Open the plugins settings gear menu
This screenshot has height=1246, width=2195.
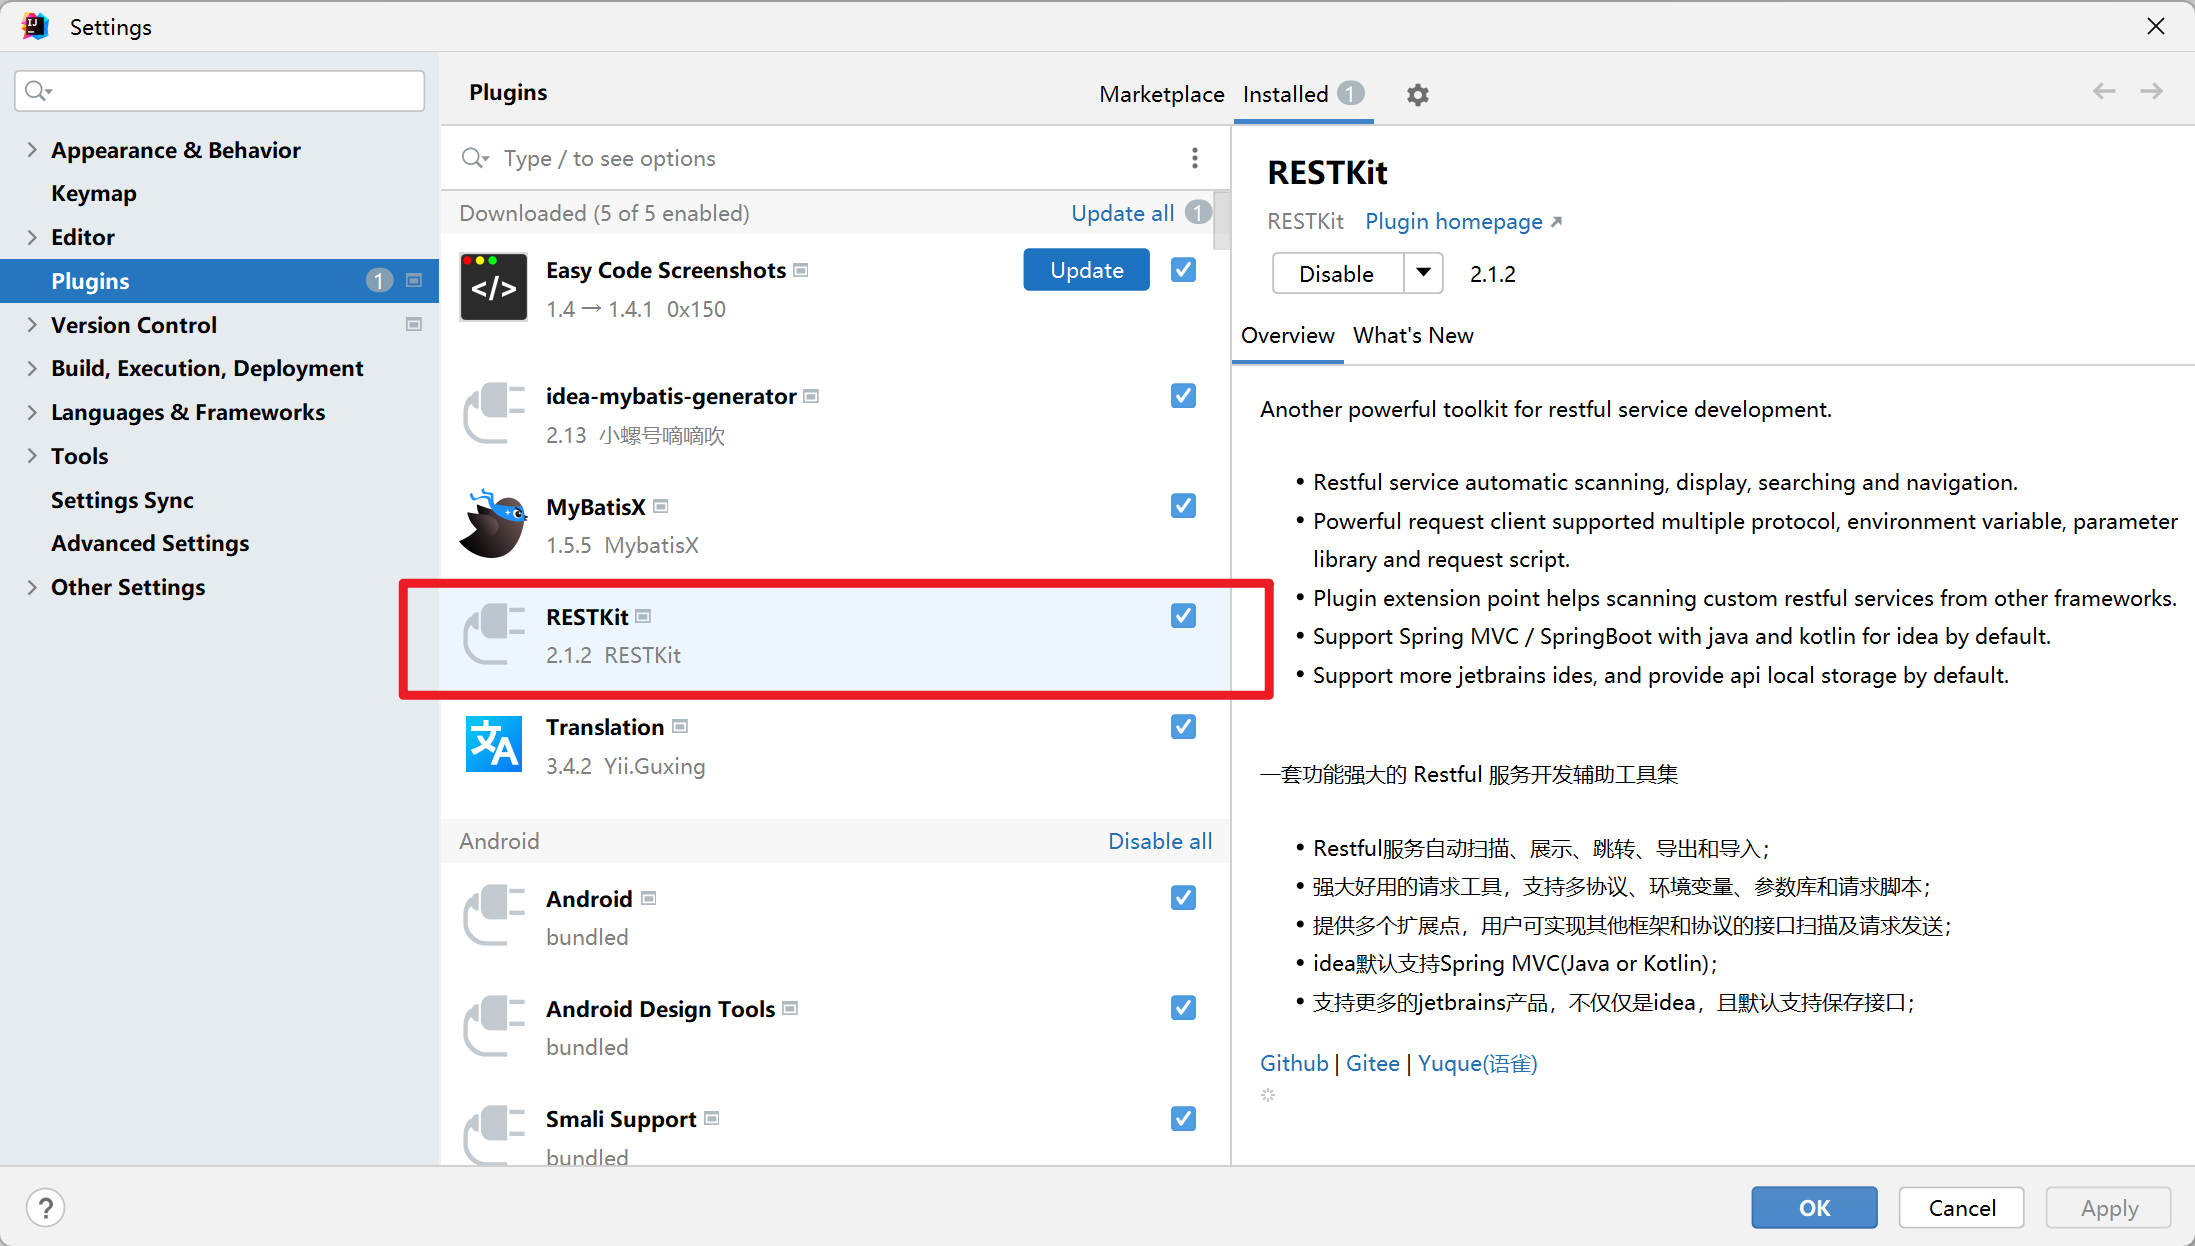tap(1417, 95)
